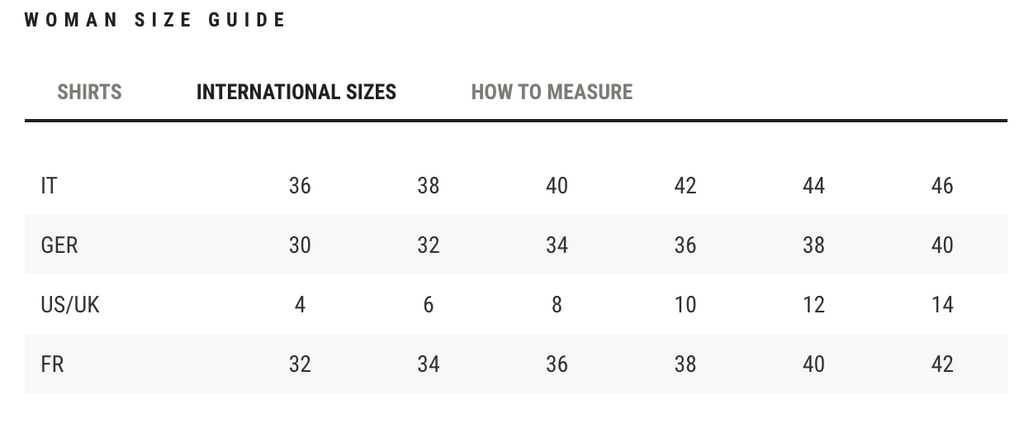
Task: Select US/UK size 10 cell
Action: click(x=685, y=305)
